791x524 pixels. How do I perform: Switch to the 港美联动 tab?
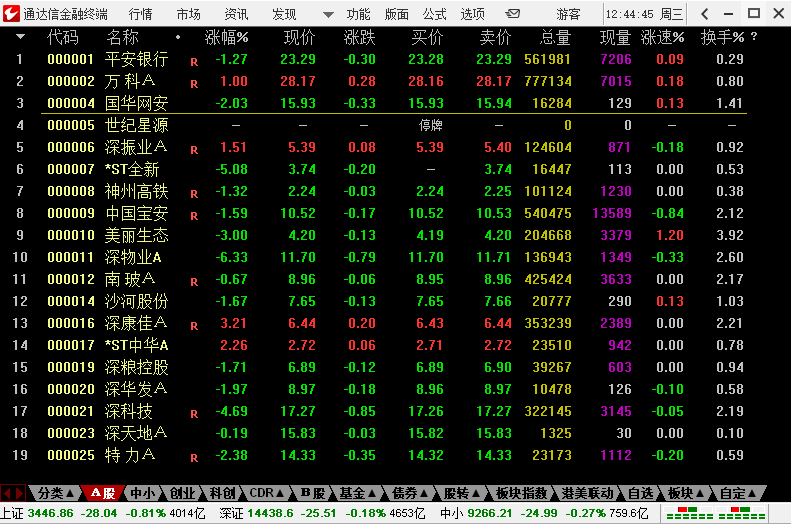[587, 493]
